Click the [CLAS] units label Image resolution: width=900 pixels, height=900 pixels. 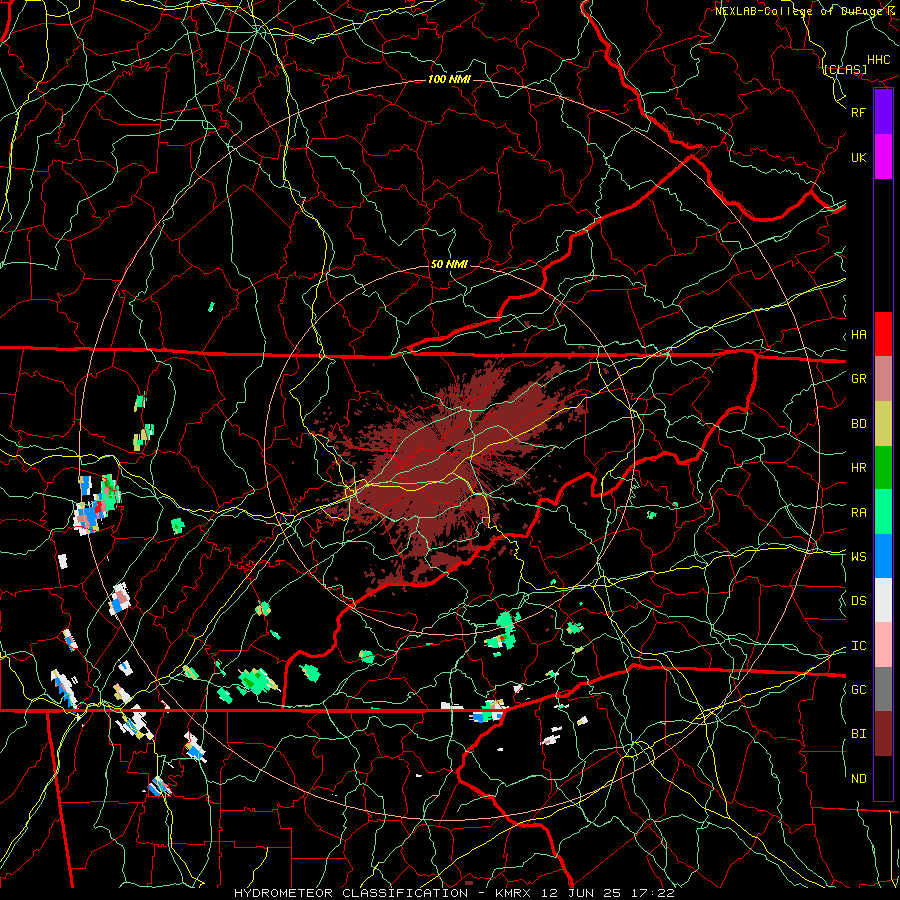(845, 69)
